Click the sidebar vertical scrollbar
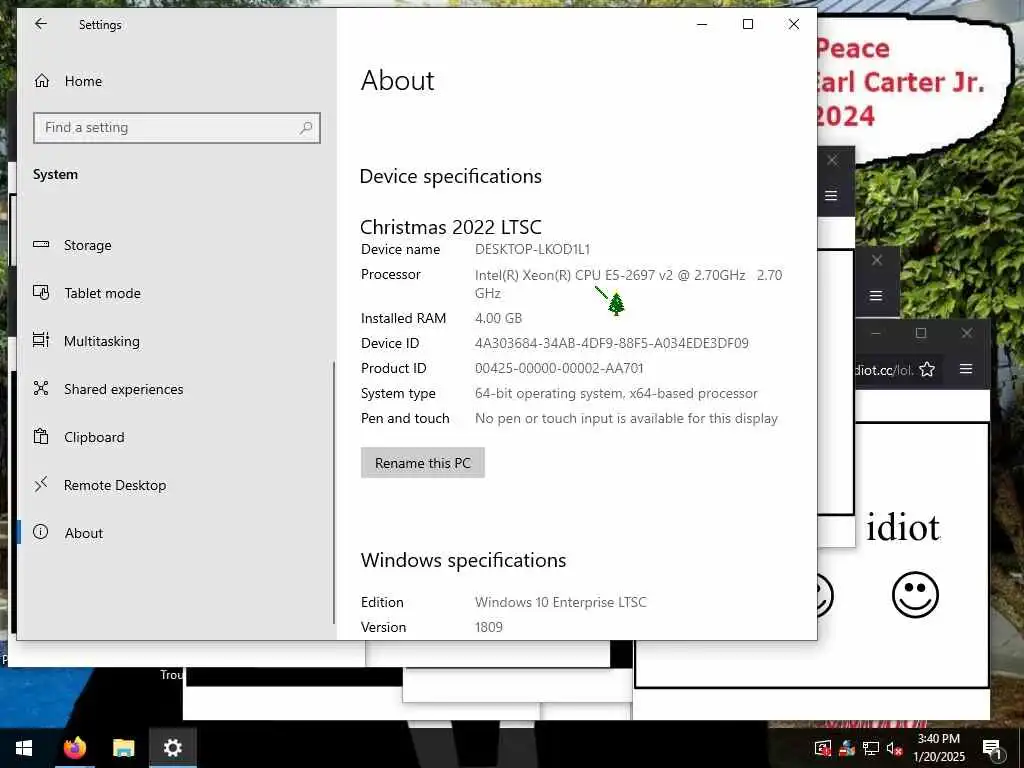 pyautogui.click(x=334, y=493)
